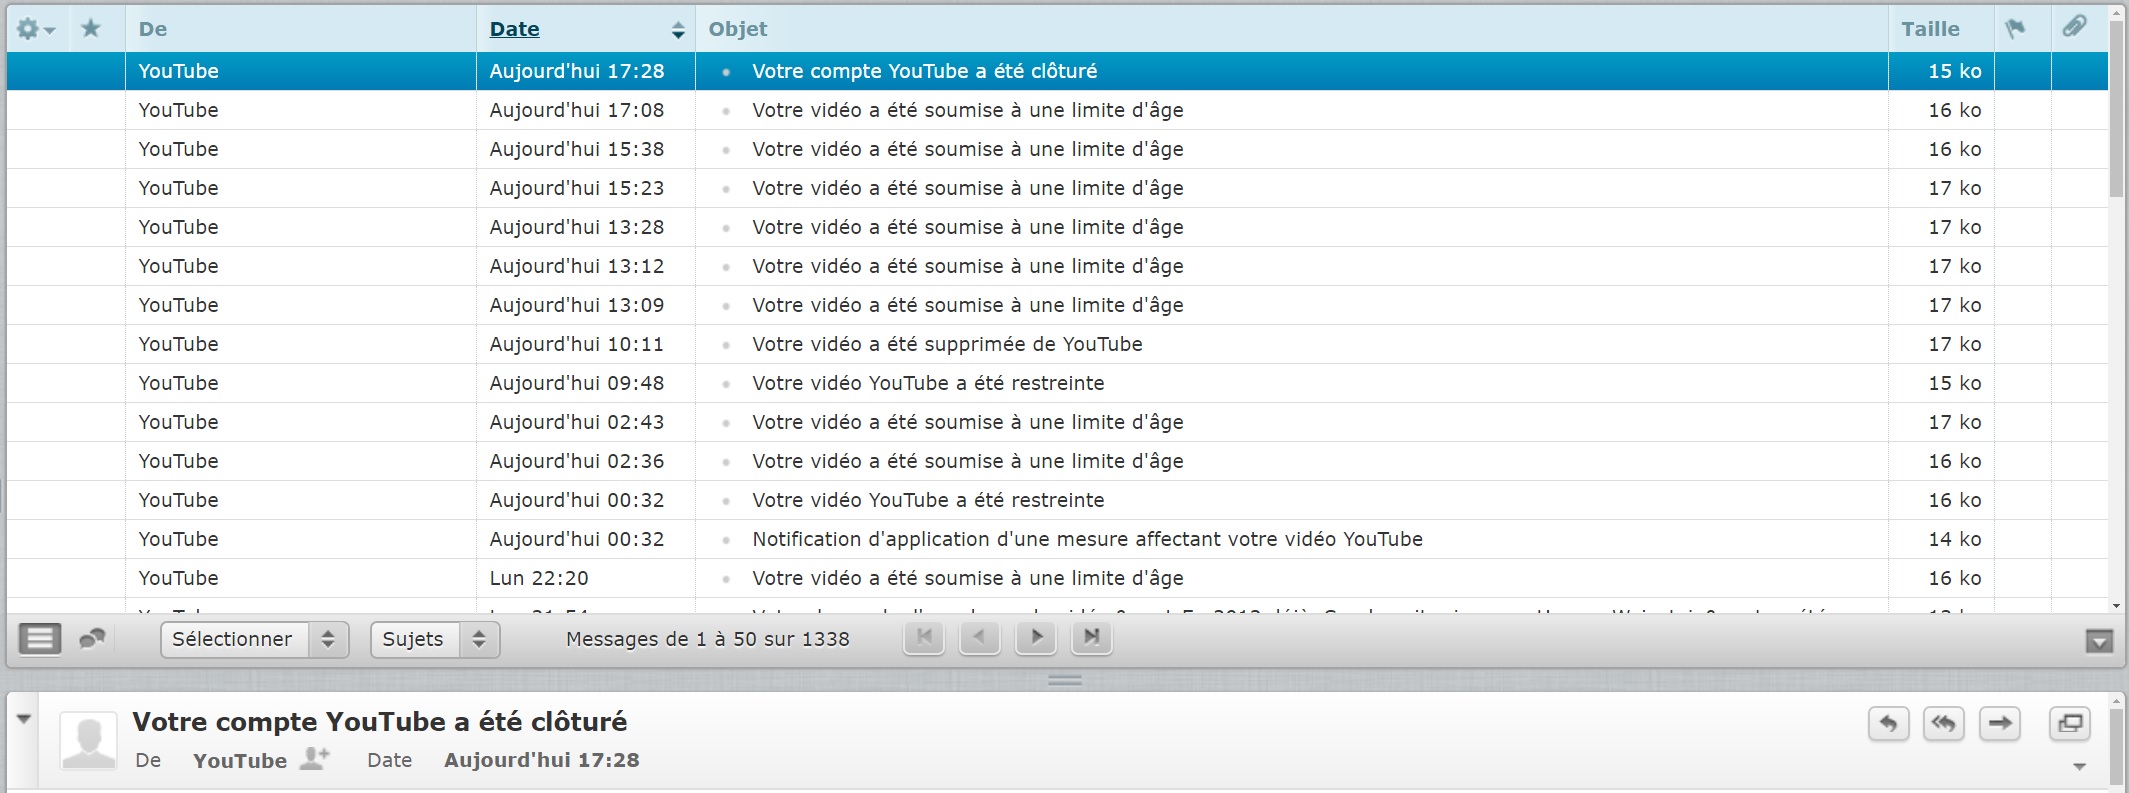Open the 09:48 'Votre vidéo YouTube a été restreinte'
The image size is (2129, 793).
[x=1057, y=383]
